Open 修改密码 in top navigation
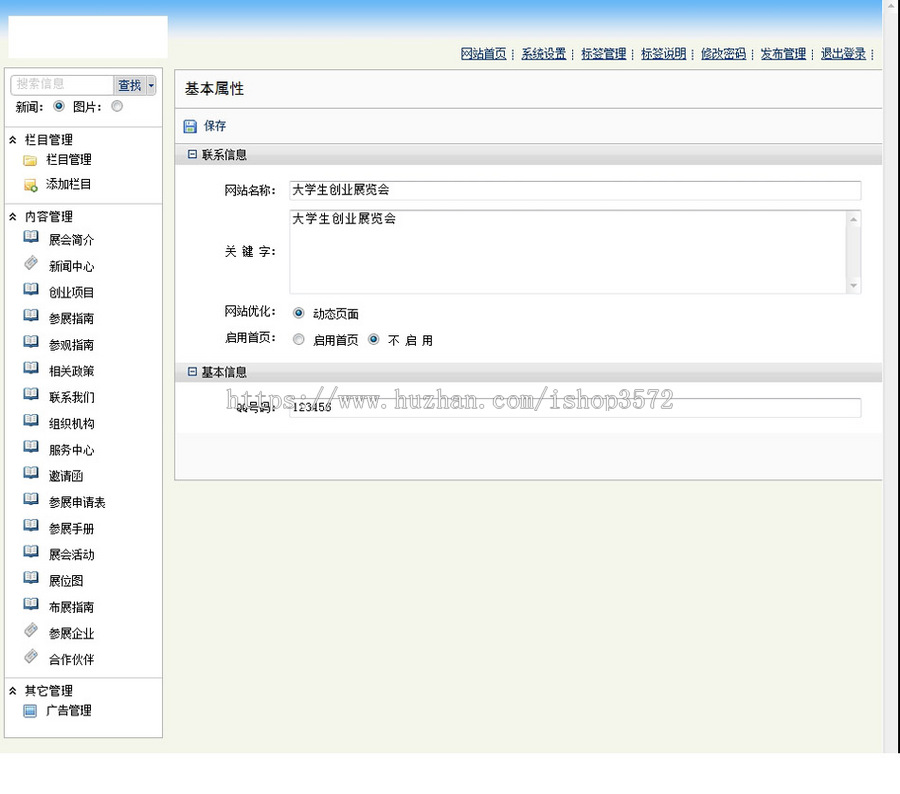This screenshot has height=794, width=900. click(x=723, y=54)
